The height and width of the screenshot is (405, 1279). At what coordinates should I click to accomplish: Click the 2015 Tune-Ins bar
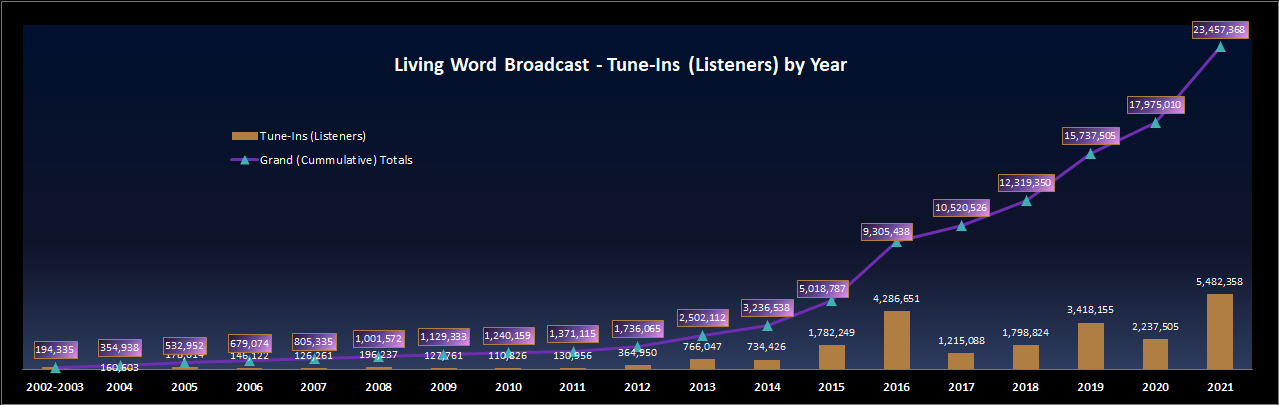(831, 357)
